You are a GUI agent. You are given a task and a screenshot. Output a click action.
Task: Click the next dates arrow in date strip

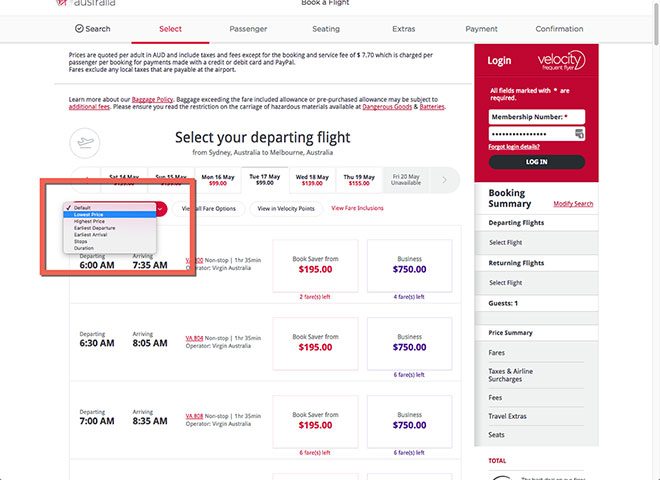(444, 180)
